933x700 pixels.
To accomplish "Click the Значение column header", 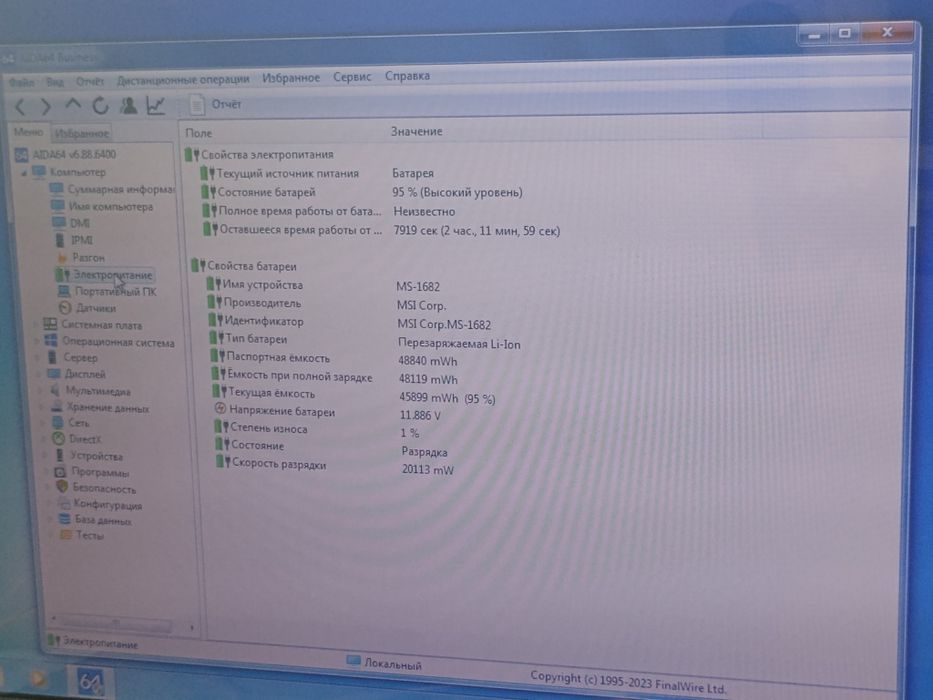I will [x=417, y=132].
